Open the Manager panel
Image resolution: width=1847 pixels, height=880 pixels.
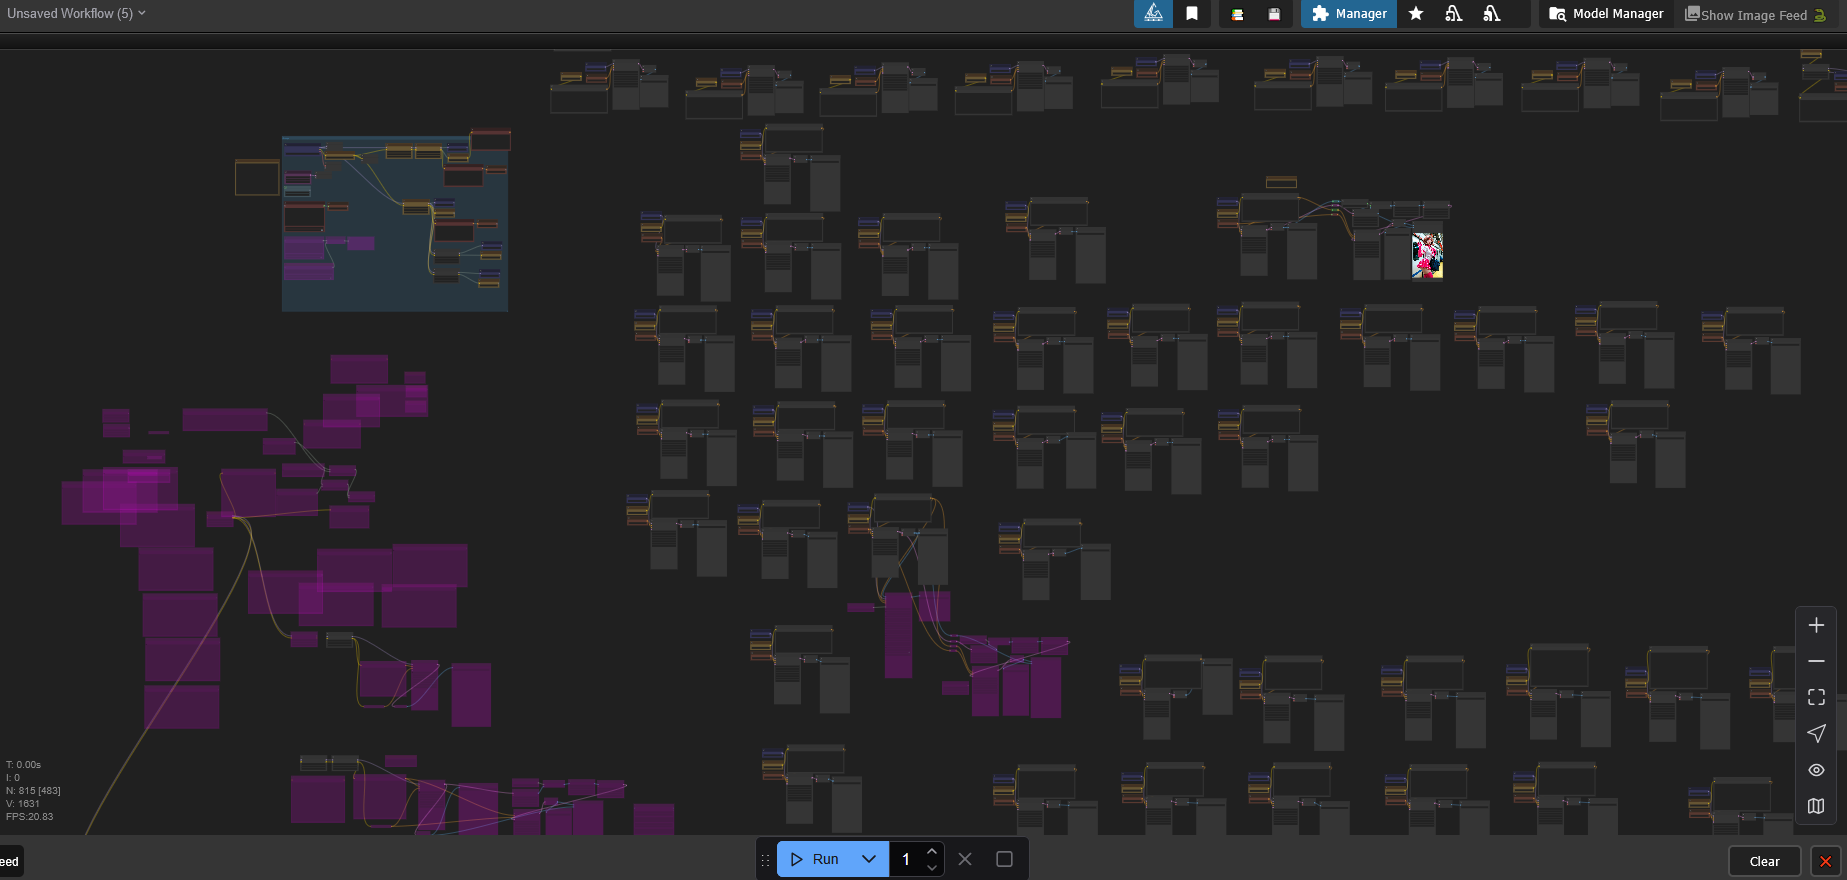pyautogui.click(x=1349, y=14)
